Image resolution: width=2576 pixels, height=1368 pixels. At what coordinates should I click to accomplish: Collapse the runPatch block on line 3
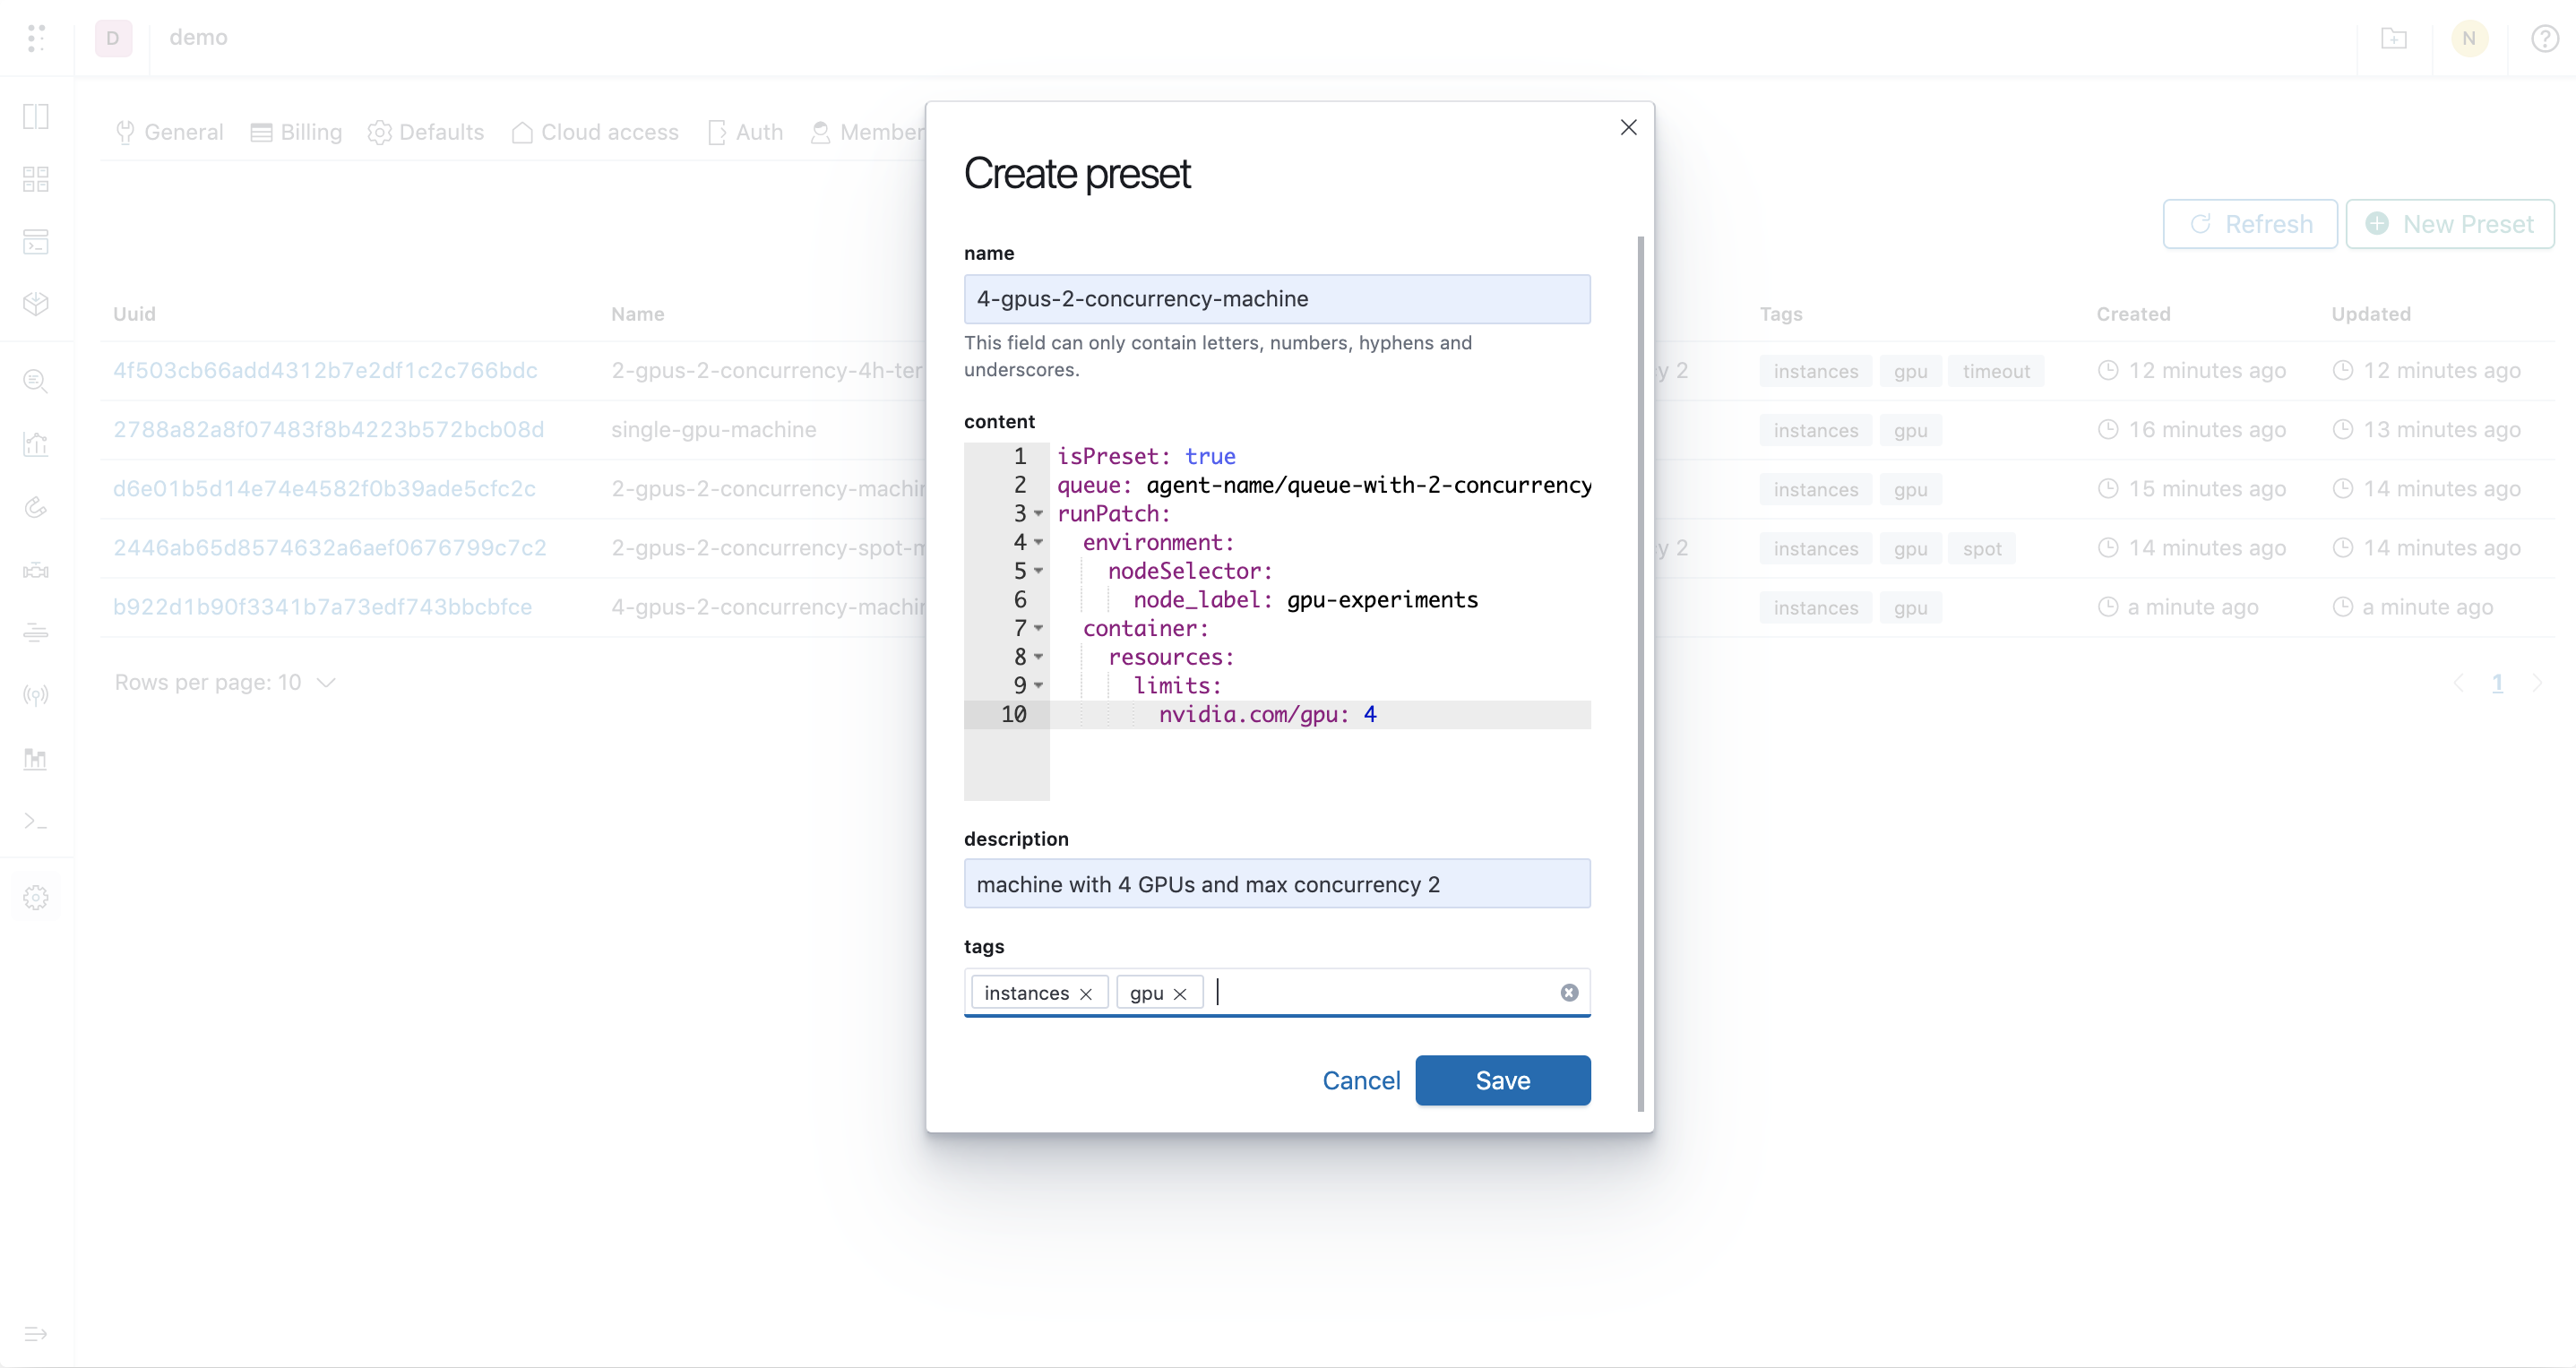point(1038,514)
